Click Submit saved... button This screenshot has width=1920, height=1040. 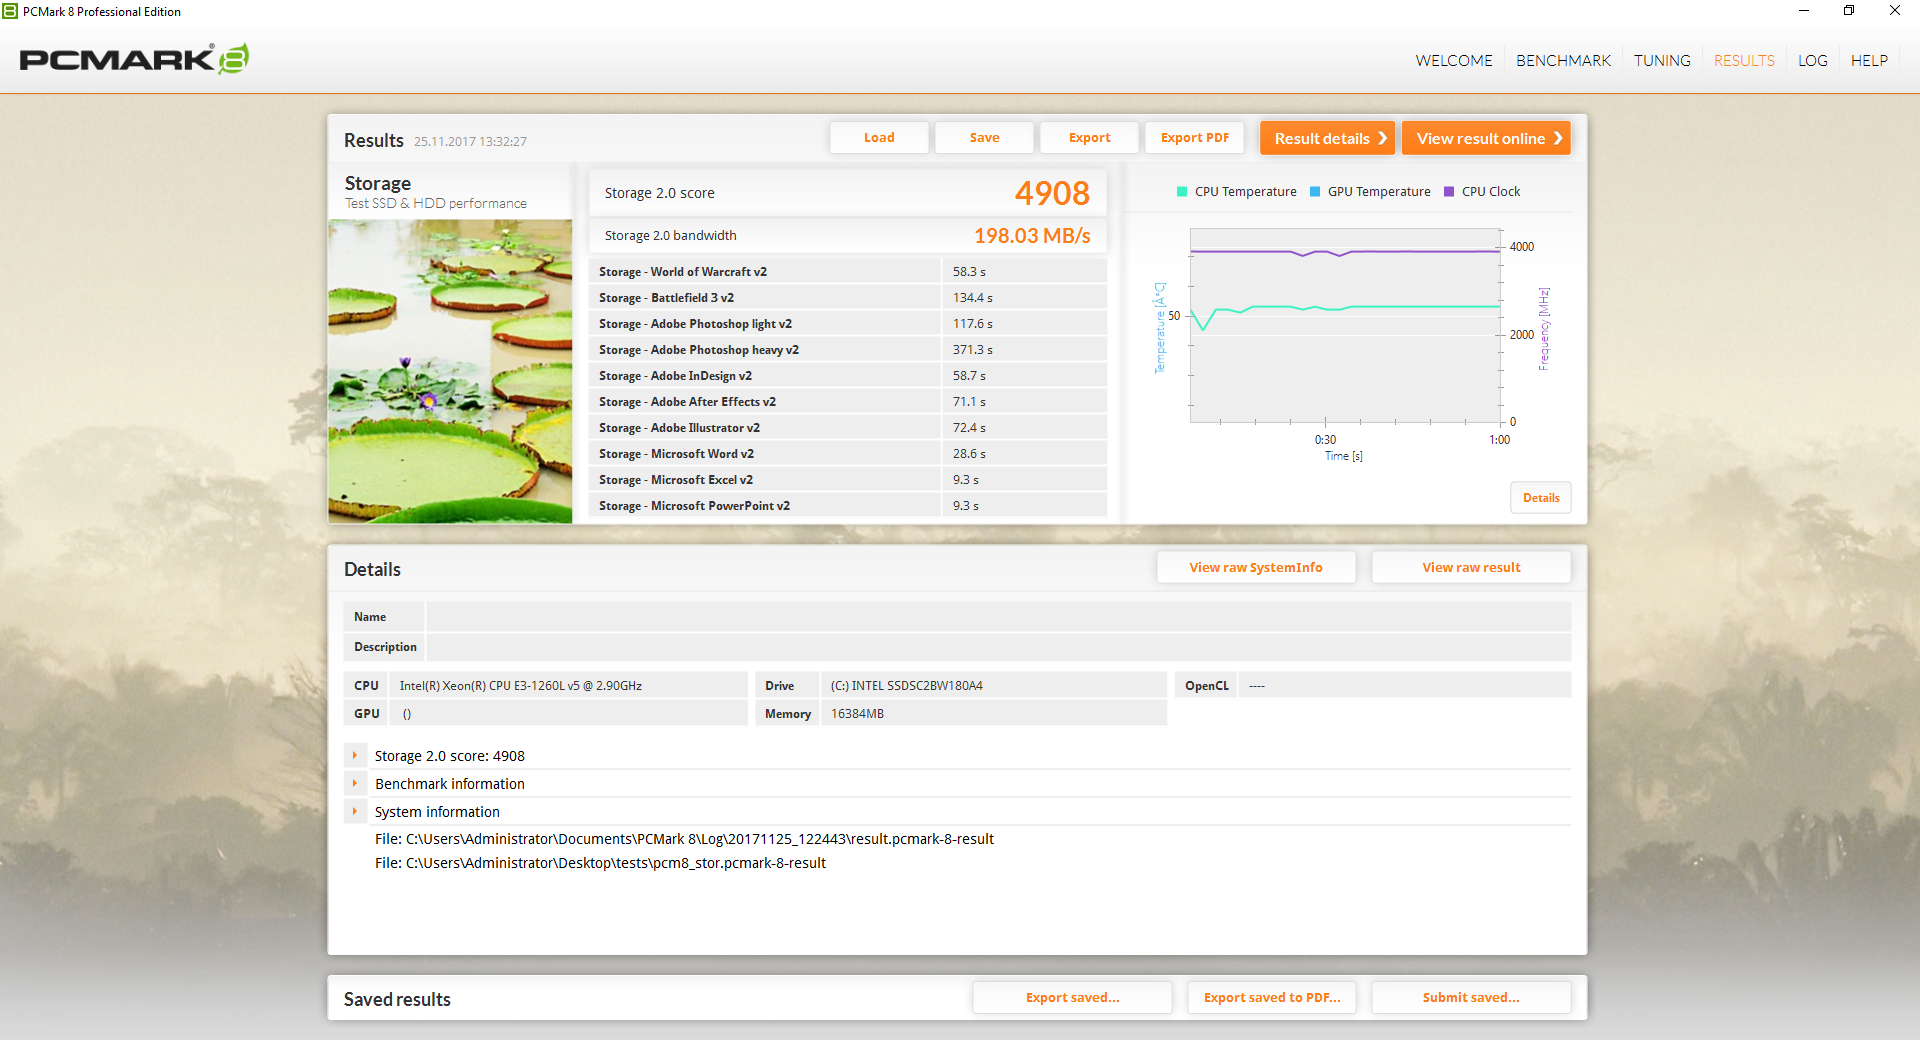tap(1471, 998)
